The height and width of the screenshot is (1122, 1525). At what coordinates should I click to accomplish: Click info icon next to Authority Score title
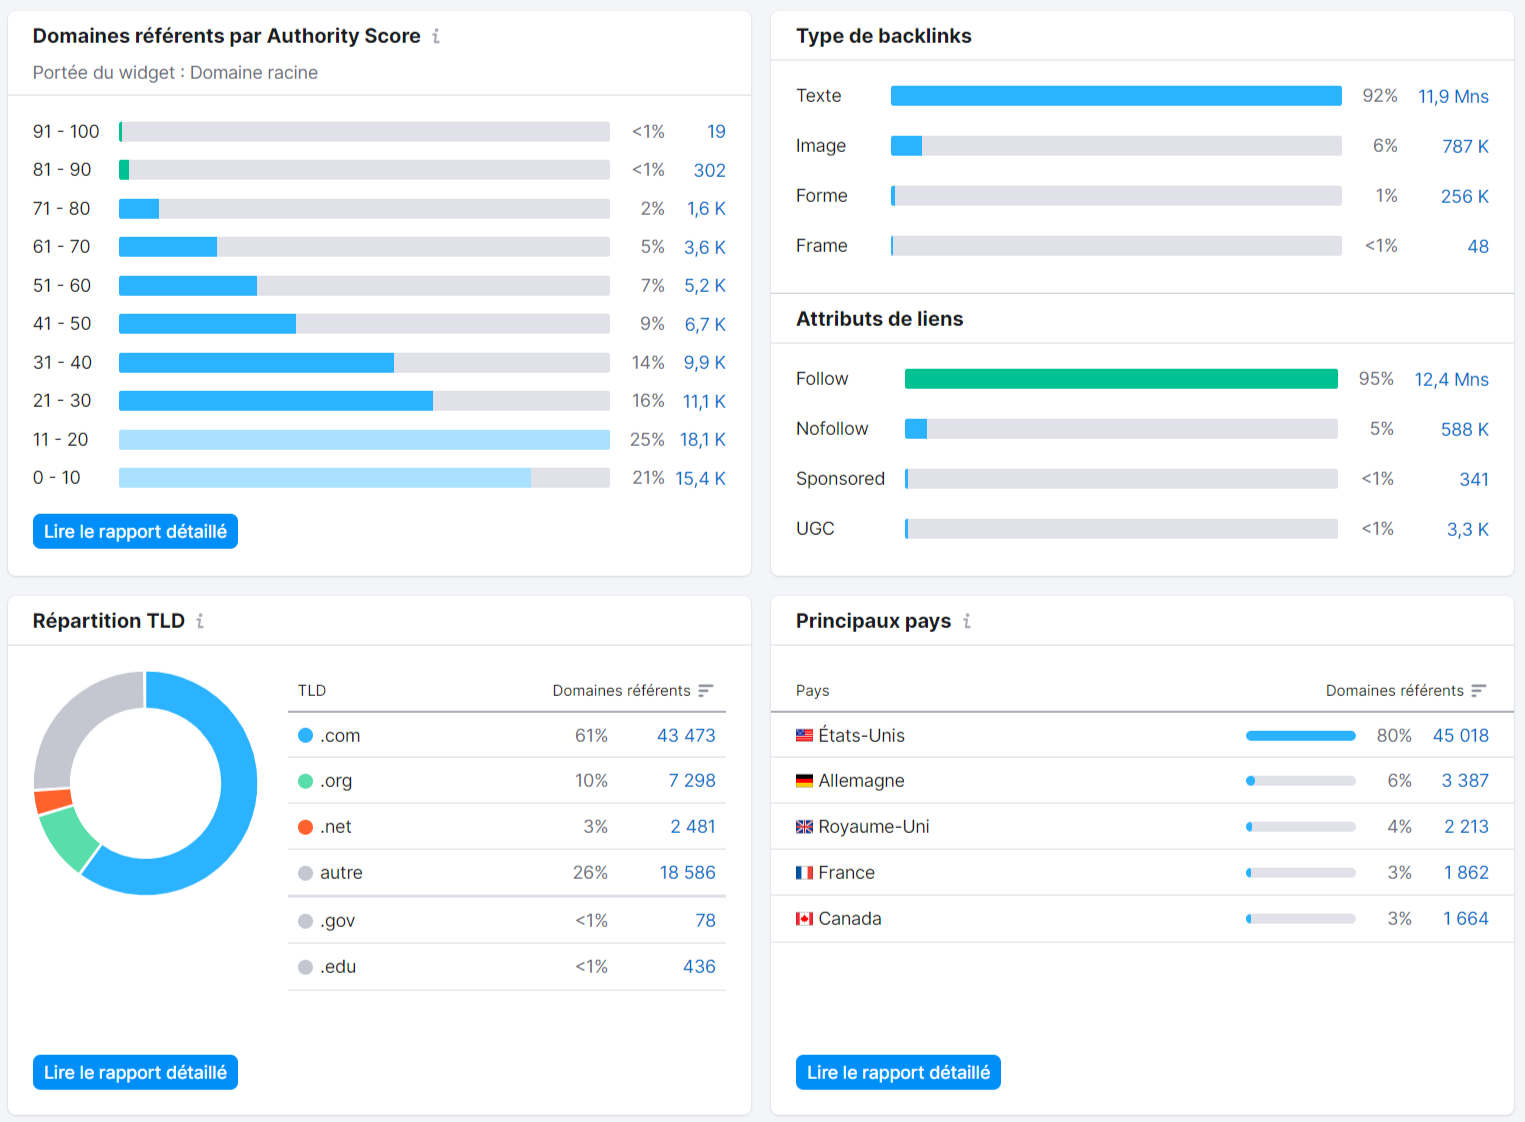436,36
